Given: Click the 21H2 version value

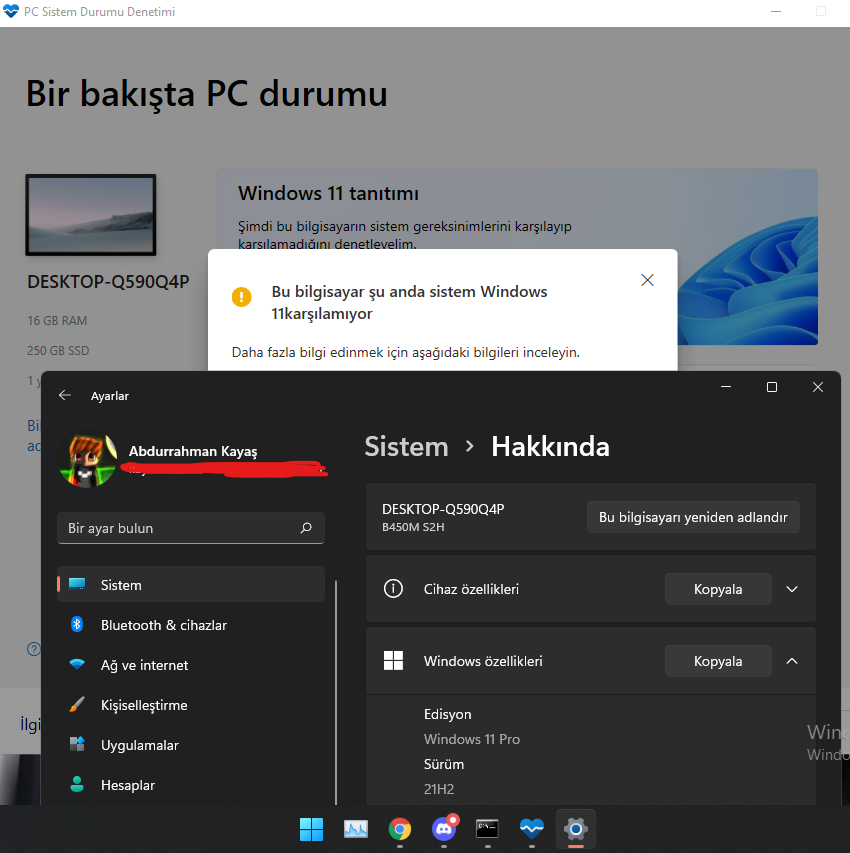Looking at the screenshot, I should coord(439,789).
